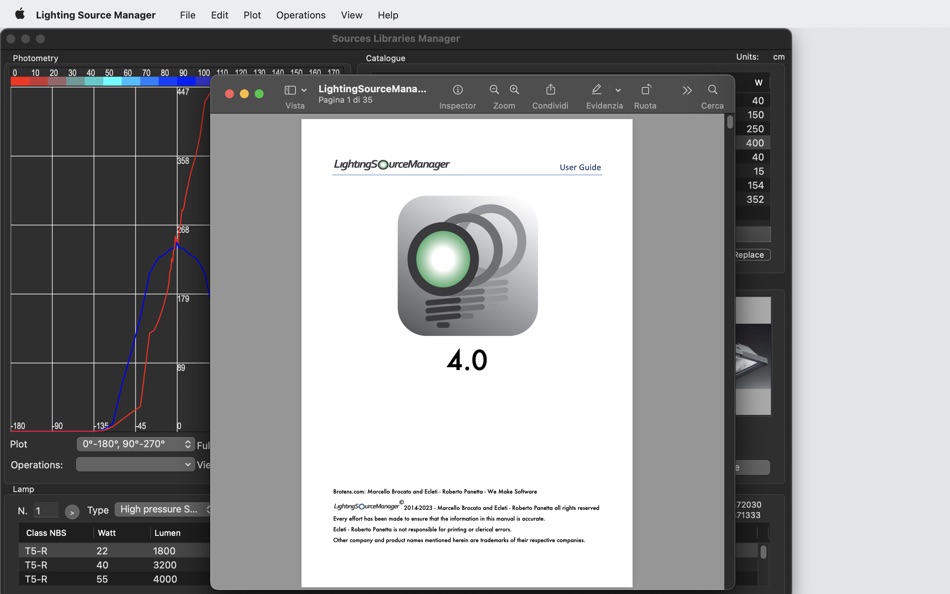Click the User Guide text on PDF page

tap(580, 167)
